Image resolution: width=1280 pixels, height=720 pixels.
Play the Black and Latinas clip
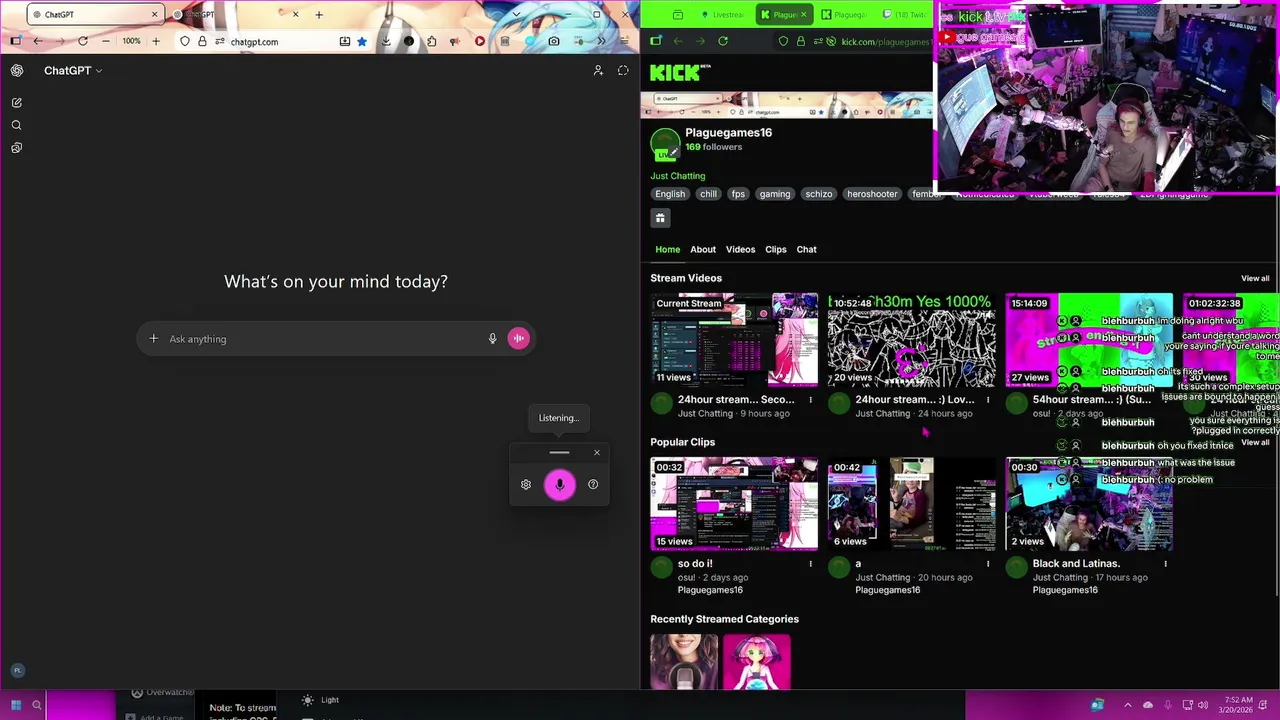pyautogui.click(x=1089, y=504)
